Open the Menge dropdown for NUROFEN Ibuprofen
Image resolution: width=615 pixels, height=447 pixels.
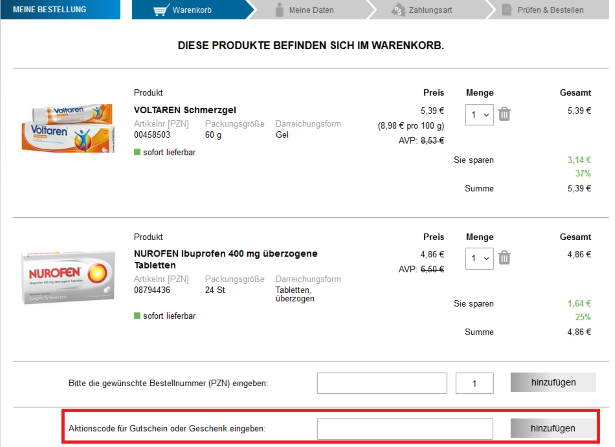tap(479, 258)
